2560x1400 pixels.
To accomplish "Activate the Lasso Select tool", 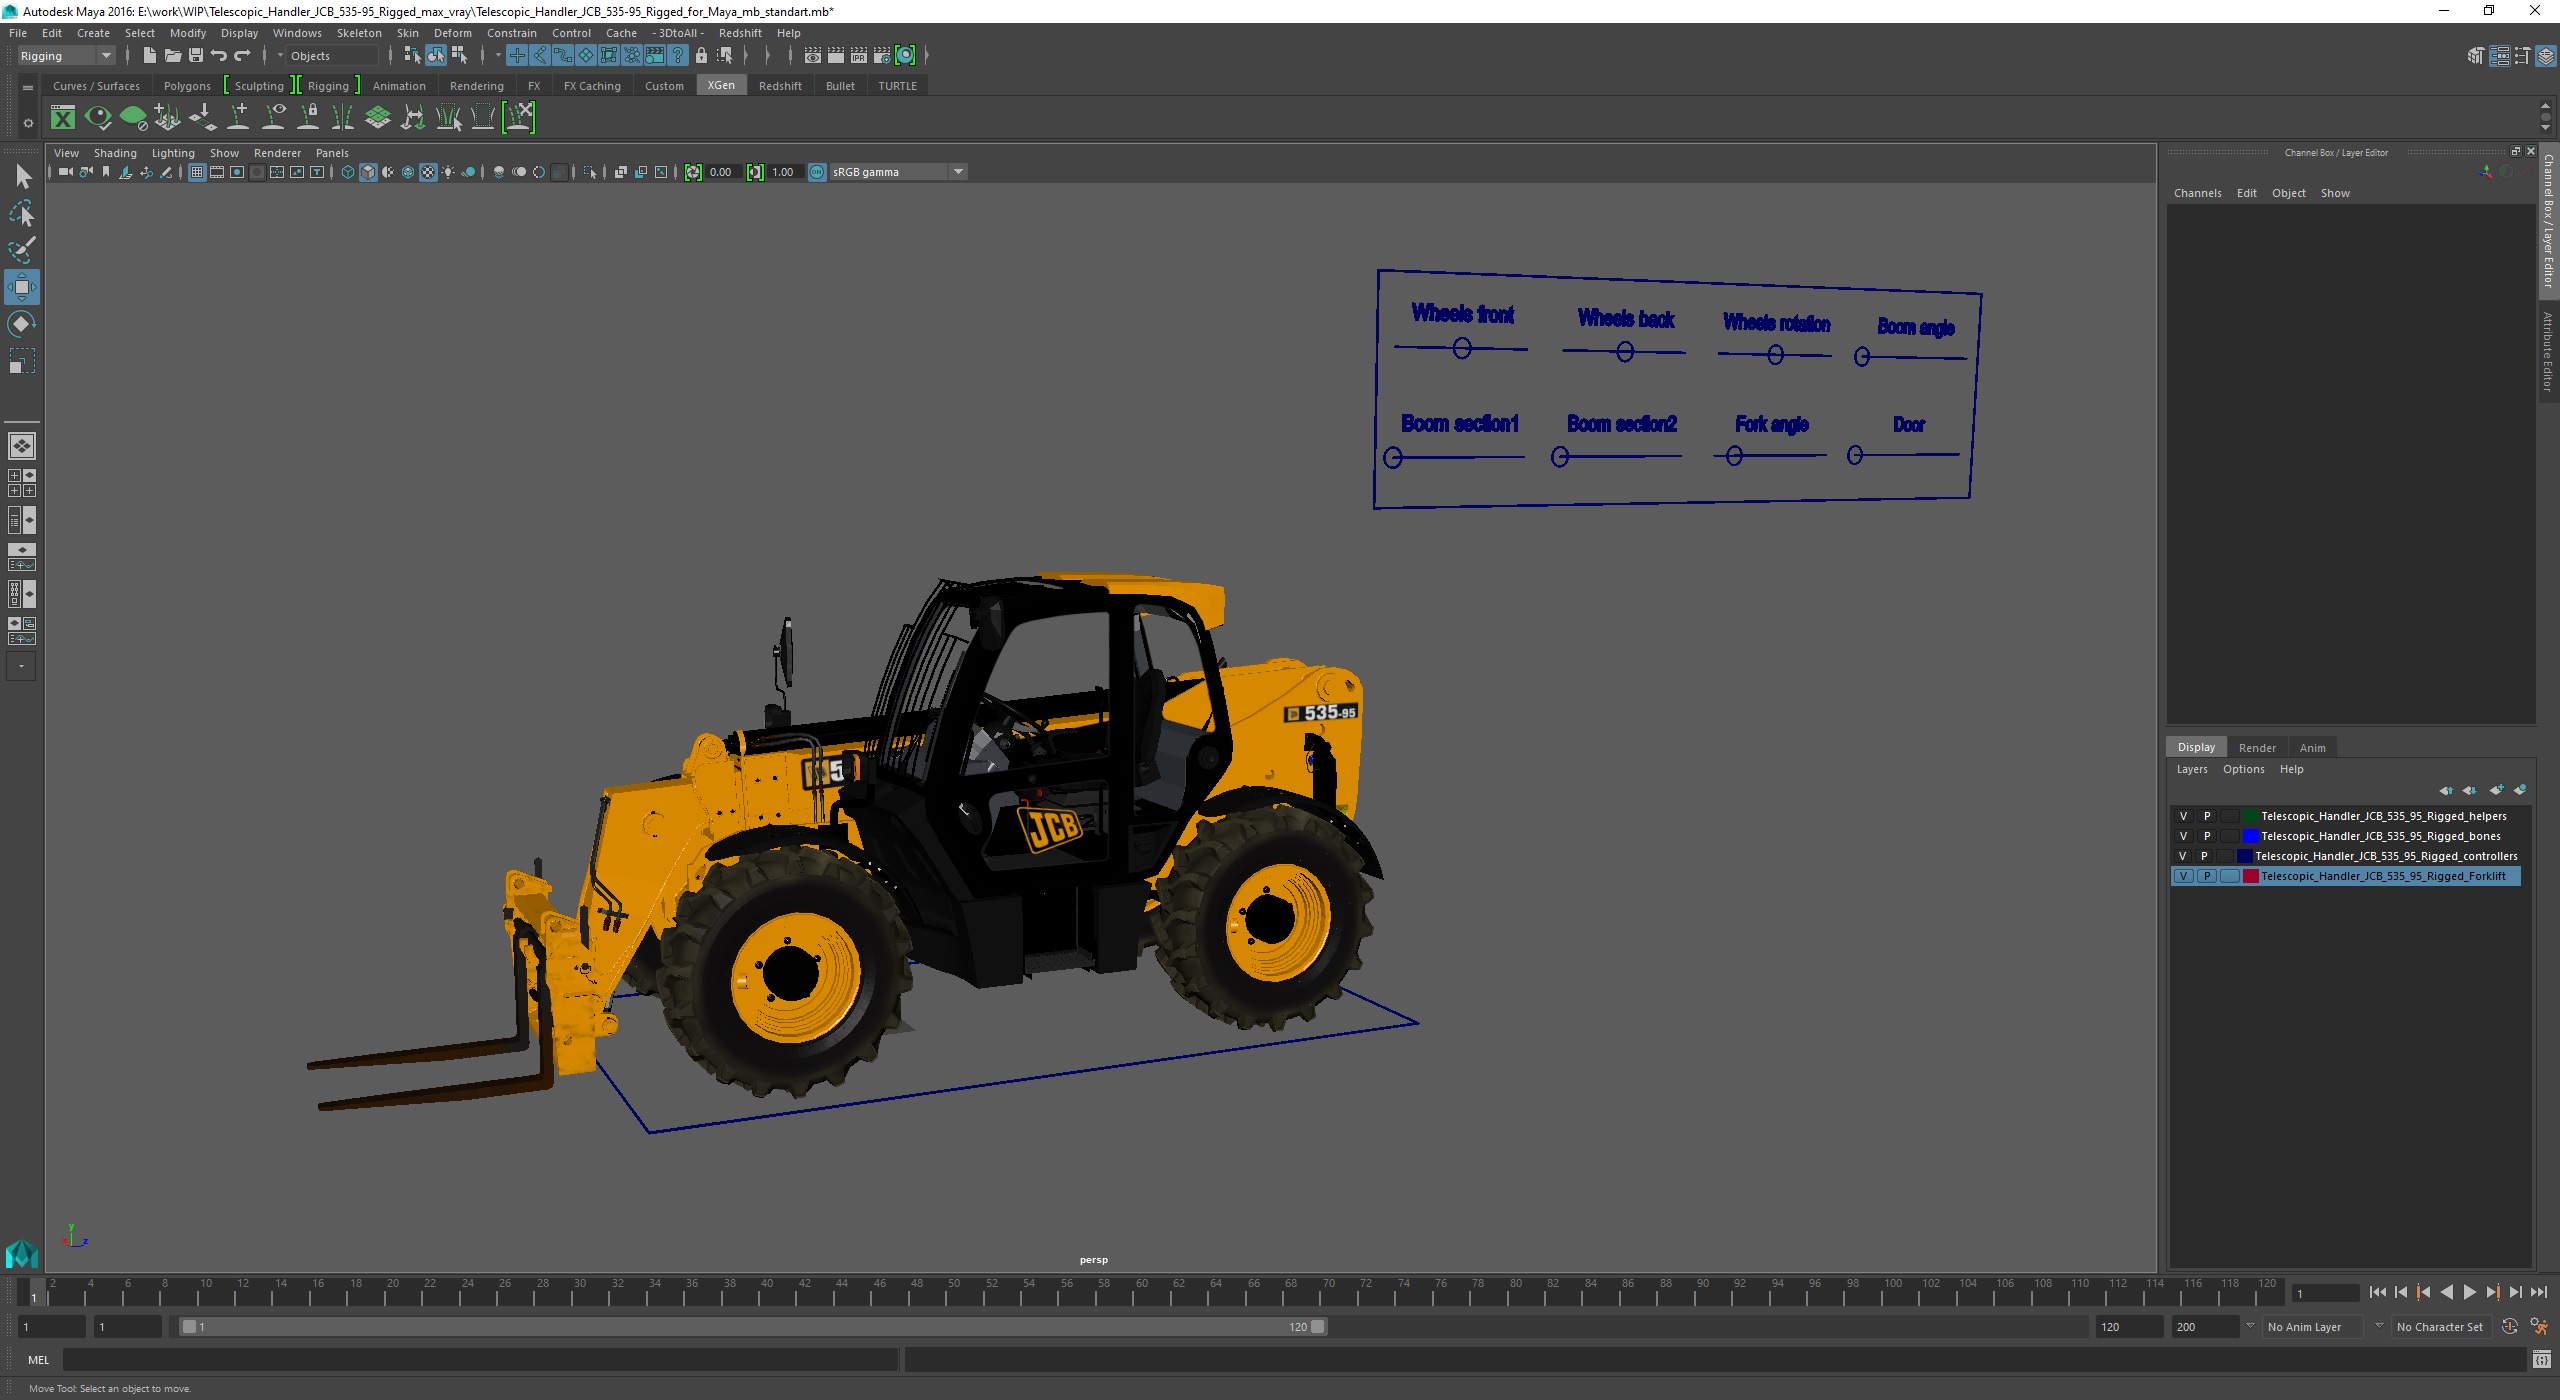I will click(x=22, y=214).
